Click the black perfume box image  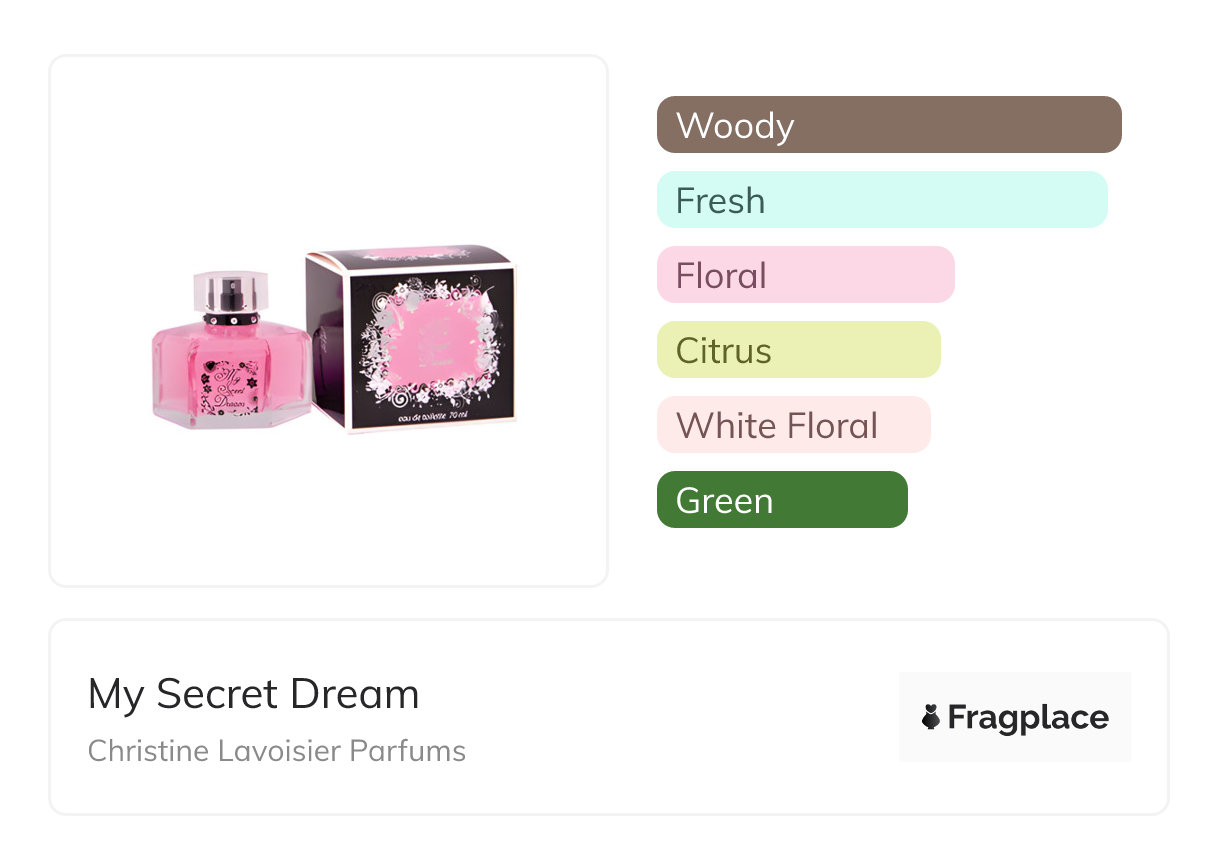point(415,345)
